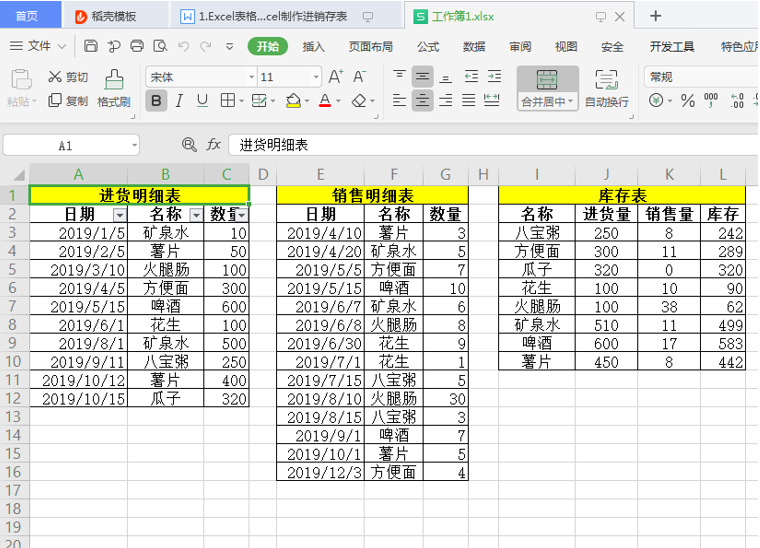Expand the Name Box dropdown arrow
Screen dimensions: 760x548
tap(134, 145)
